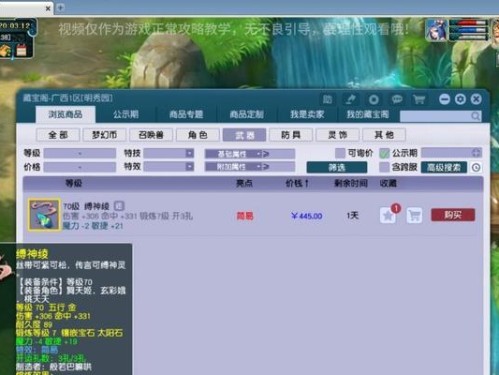Click the 简易 highlight text
The image size is (499, 375).
(x=245, y=216)
